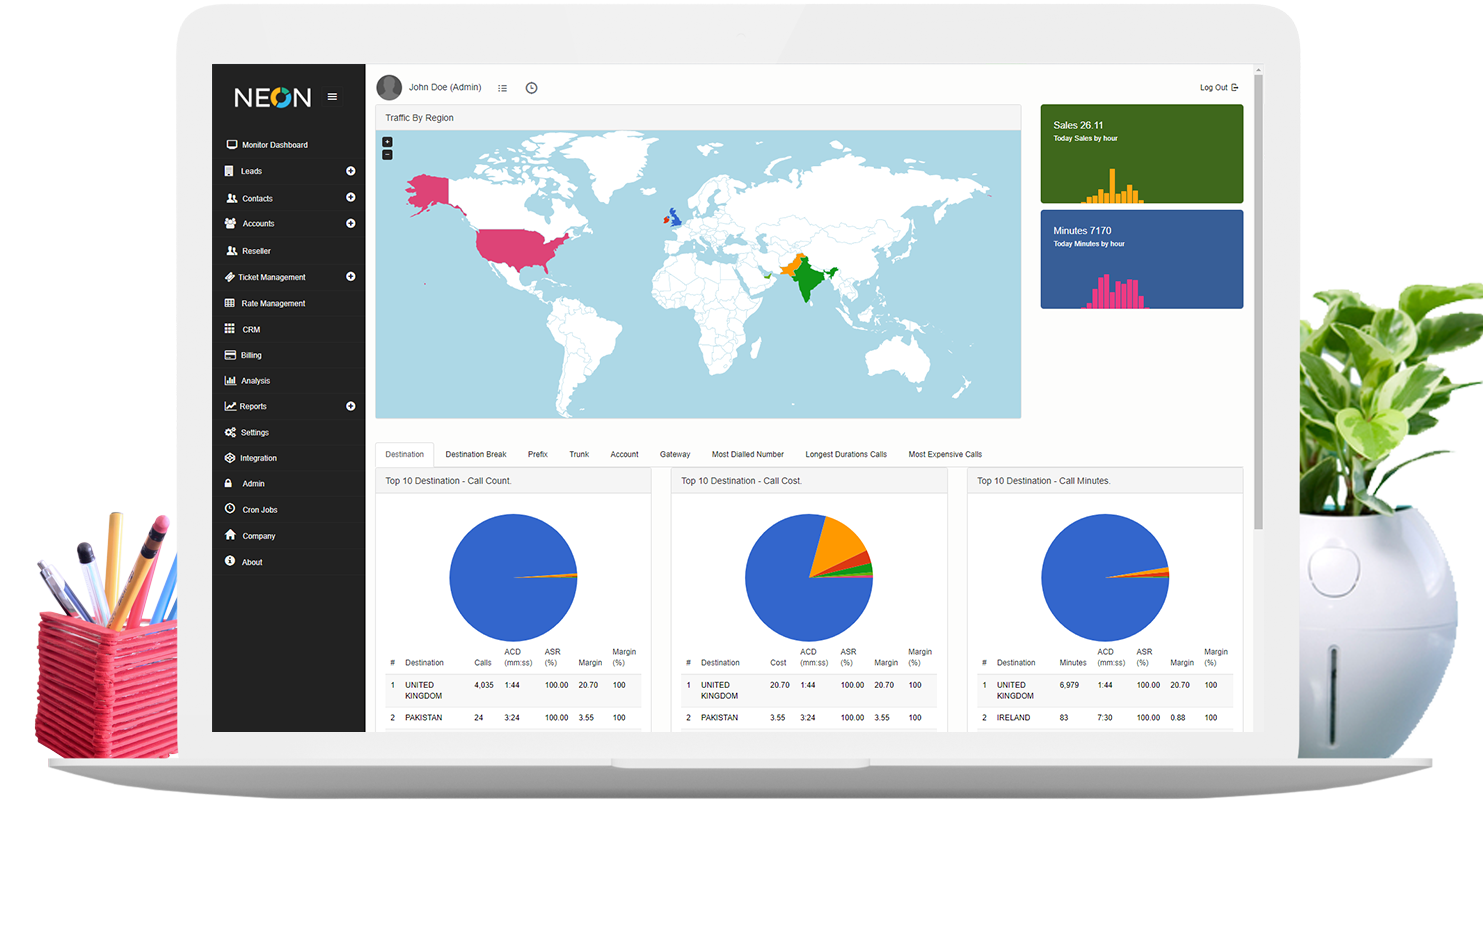Open Cron Jobs in the sidebar
Image resolution: width=1483 pixels, height=927 pixels.
[259, 510]
